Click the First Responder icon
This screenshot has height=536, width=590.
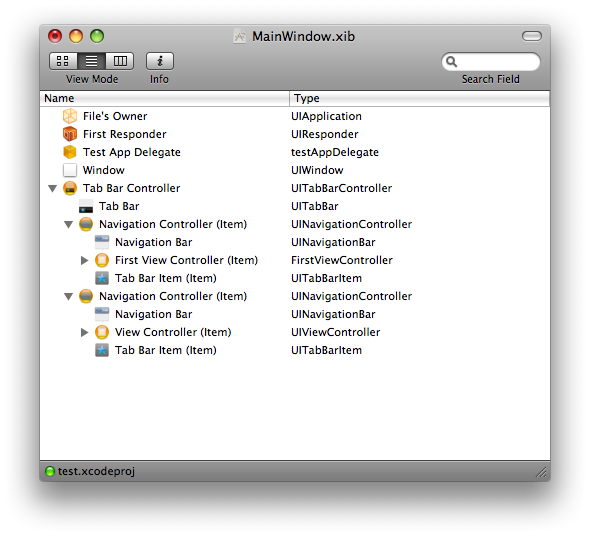point(70,134)
